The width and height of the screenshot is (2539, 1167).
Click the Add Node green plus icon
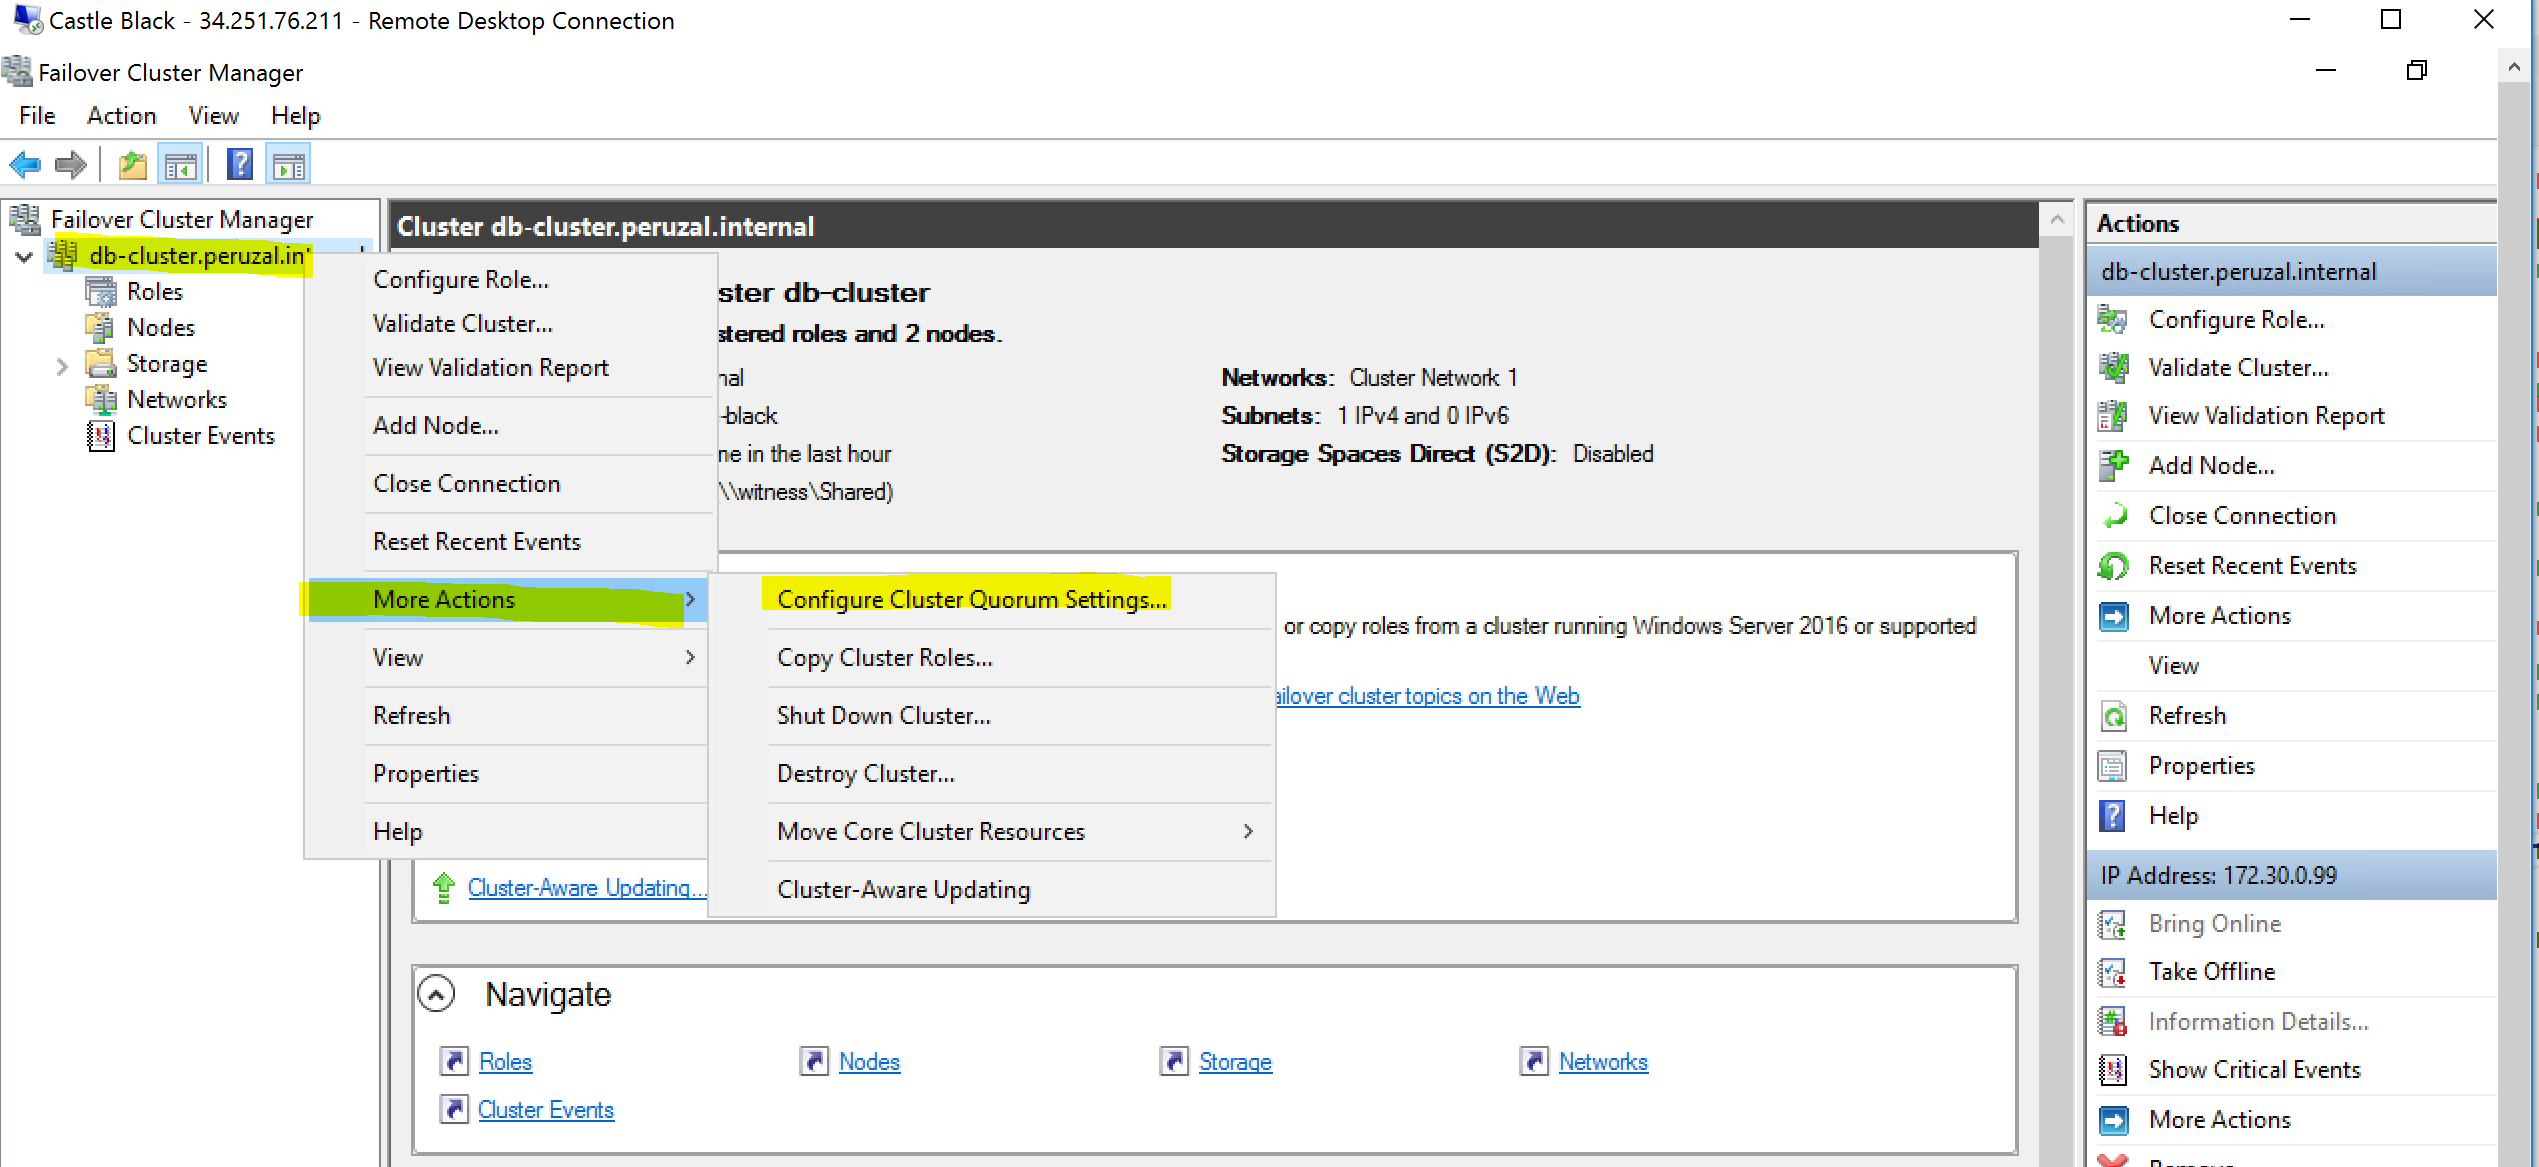2113,465
